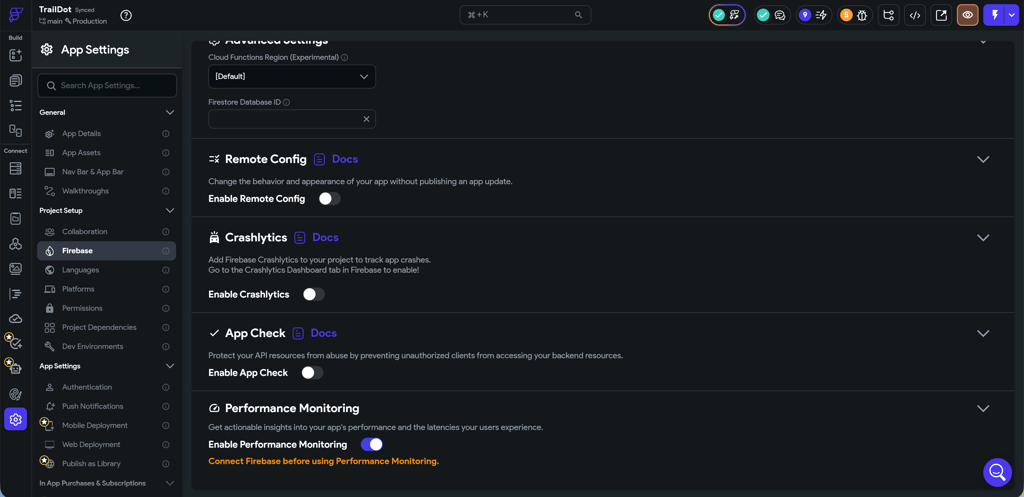Open the API cluster (three circles) icon
Screen dimensions: 1024x497
(16, 244)
